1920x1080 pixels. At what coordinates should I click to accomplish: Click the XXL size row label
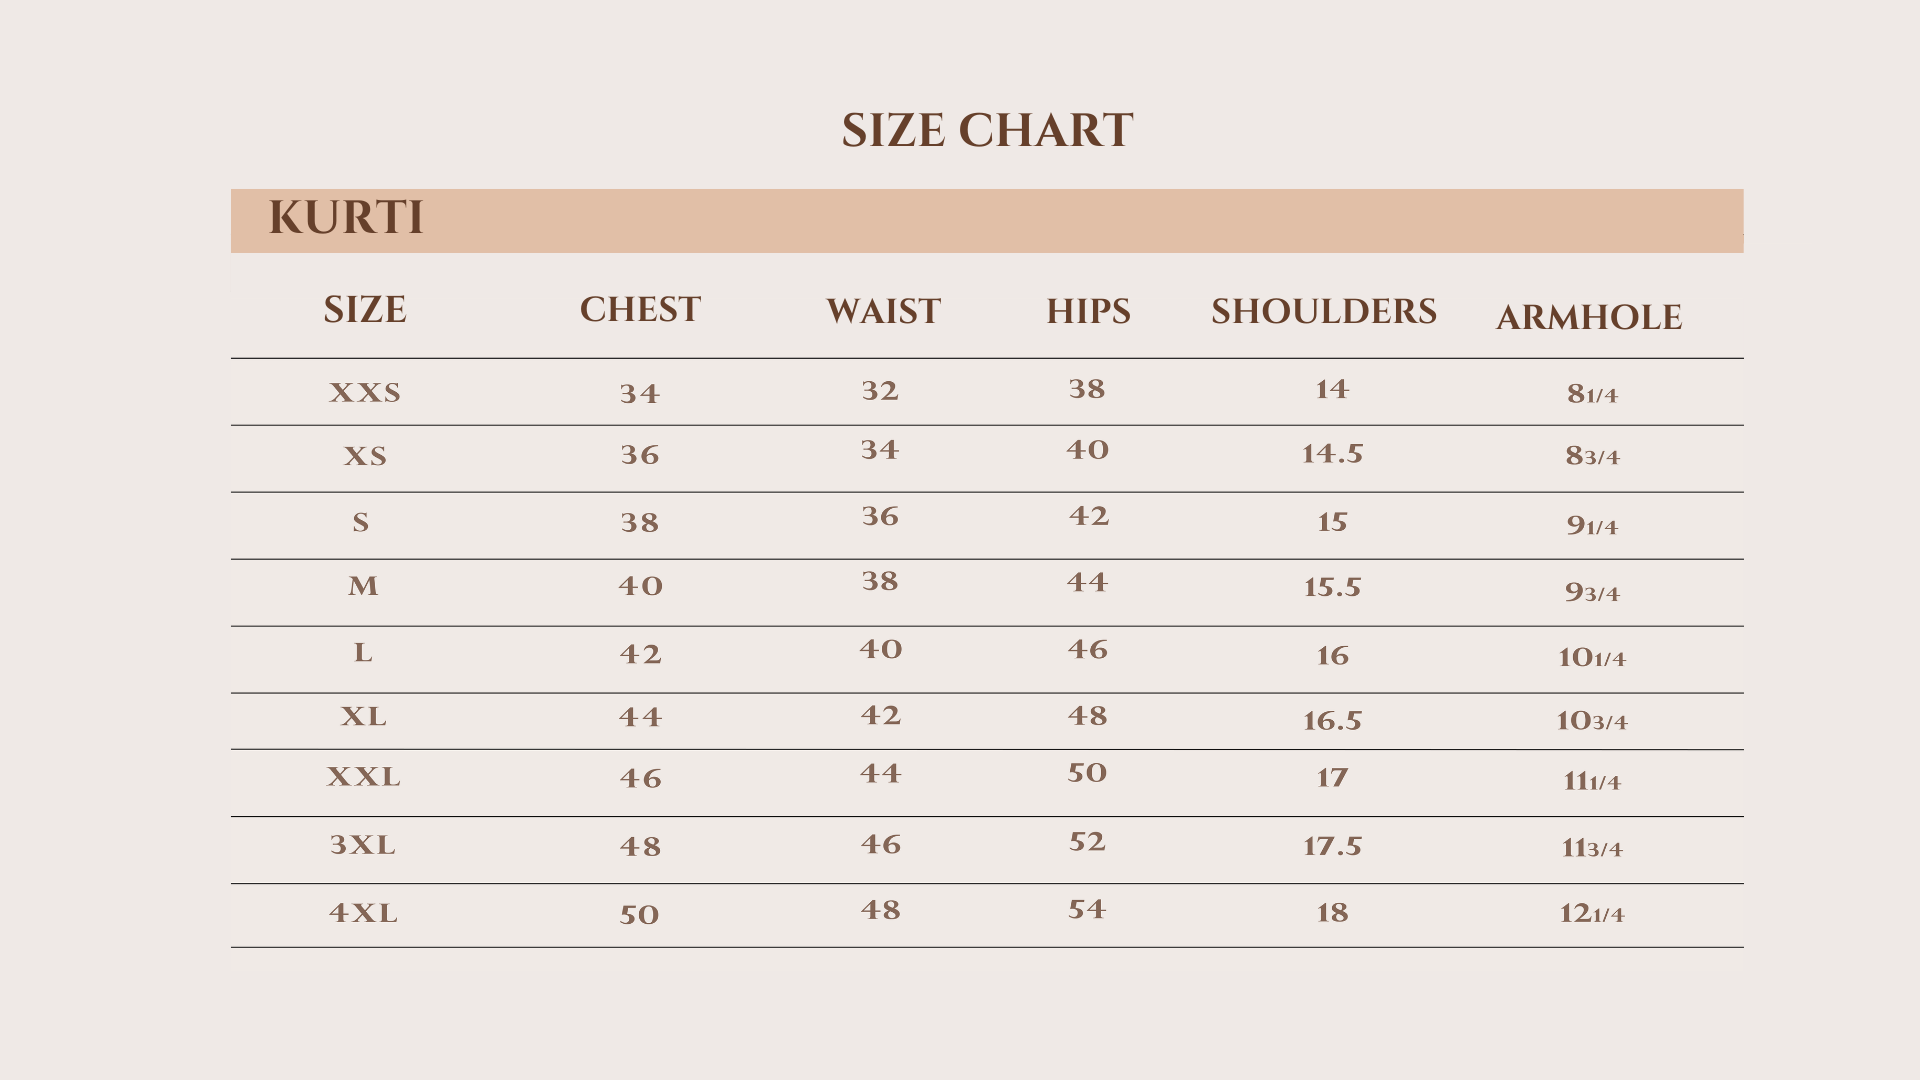click(x=363, y=777)
